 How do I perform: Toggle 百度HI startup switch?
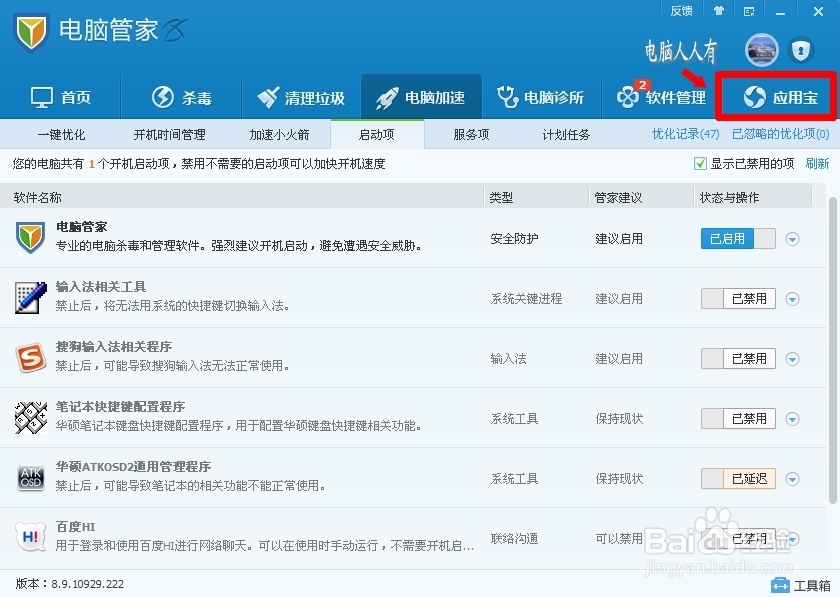click(x=738, y=539)
